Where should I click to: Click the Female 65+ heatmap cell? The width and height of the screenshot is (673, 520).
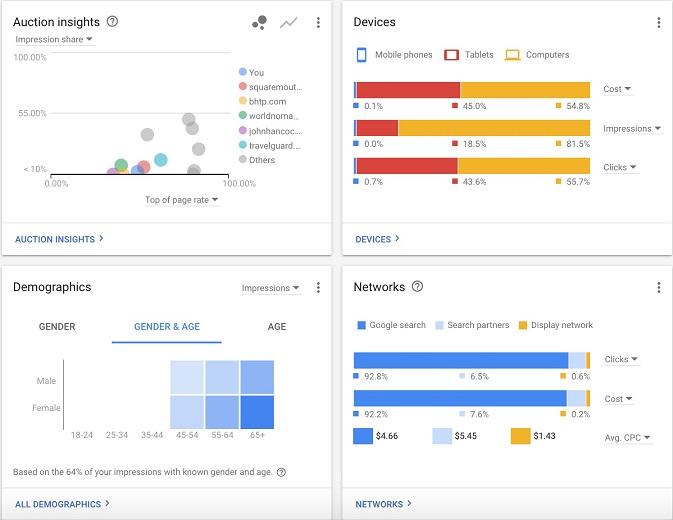(257, 412)
